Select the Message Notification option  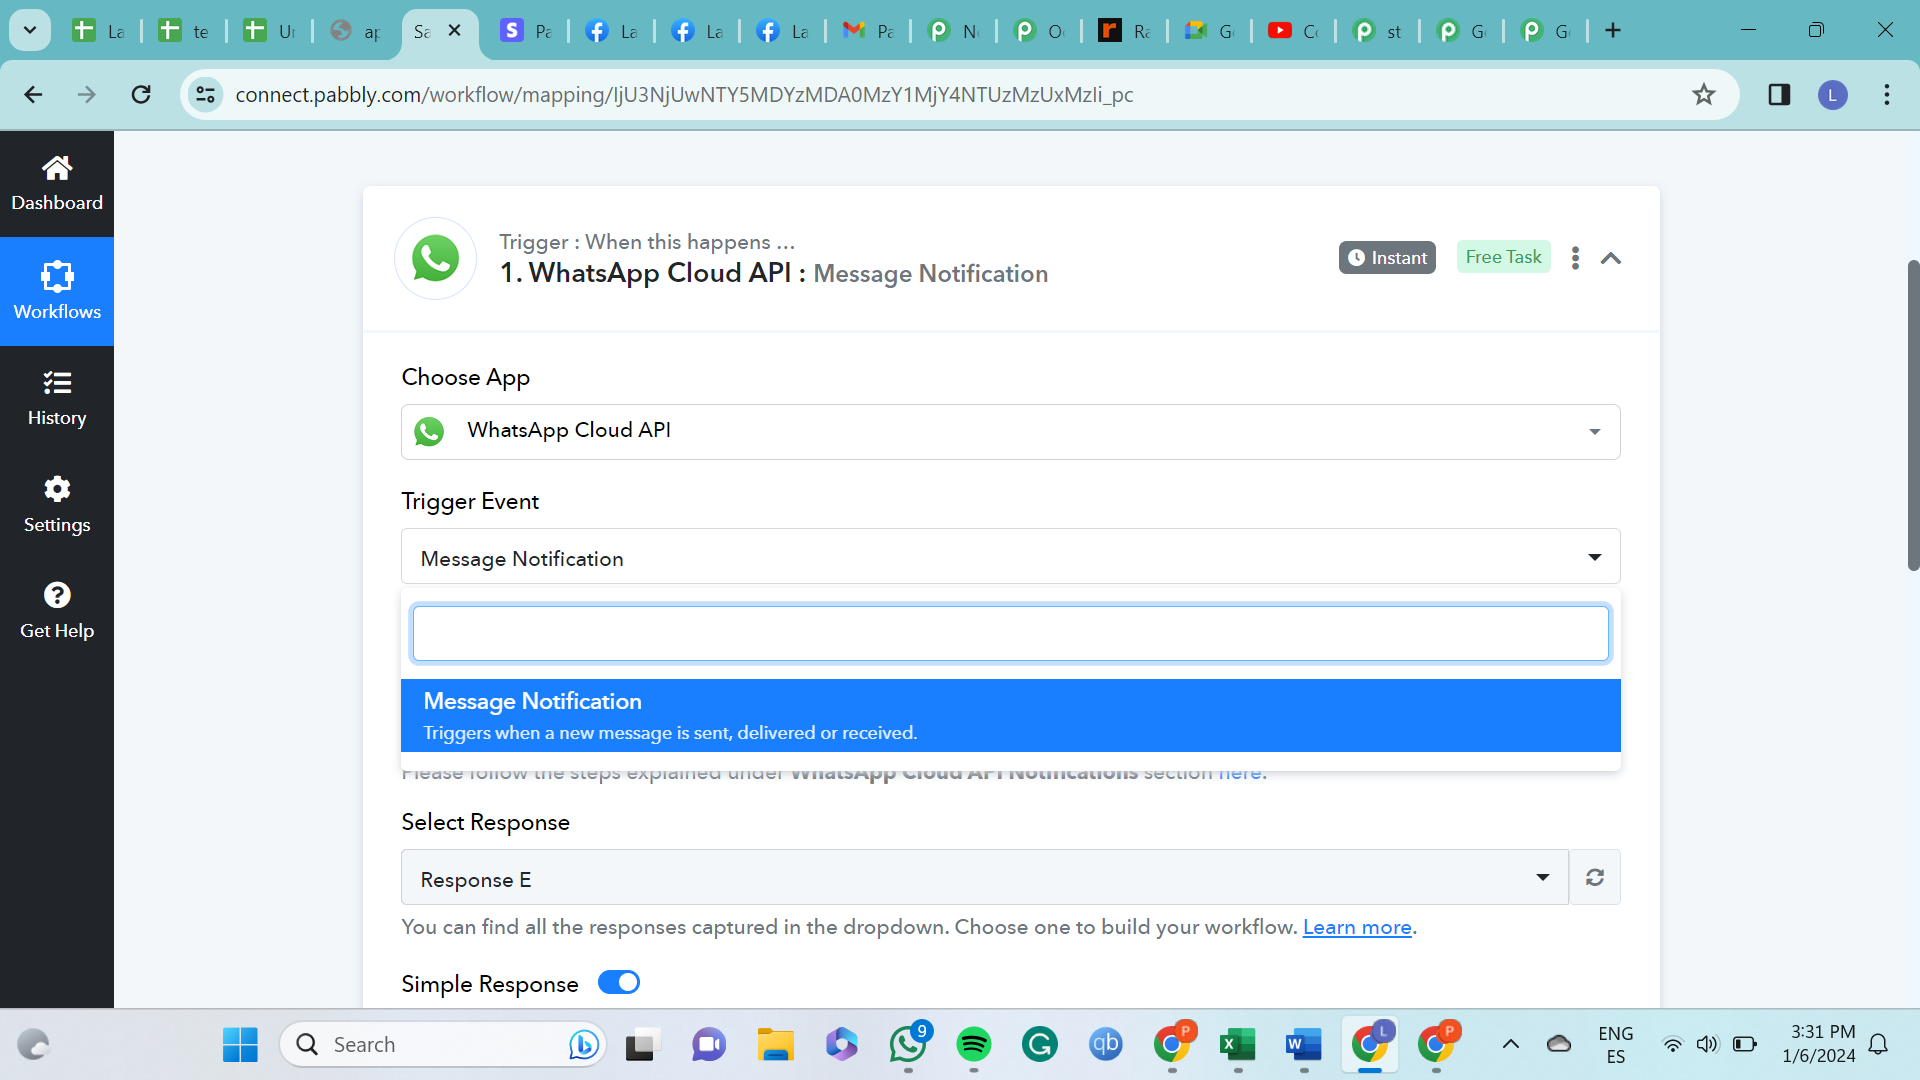pos(1010,716)
